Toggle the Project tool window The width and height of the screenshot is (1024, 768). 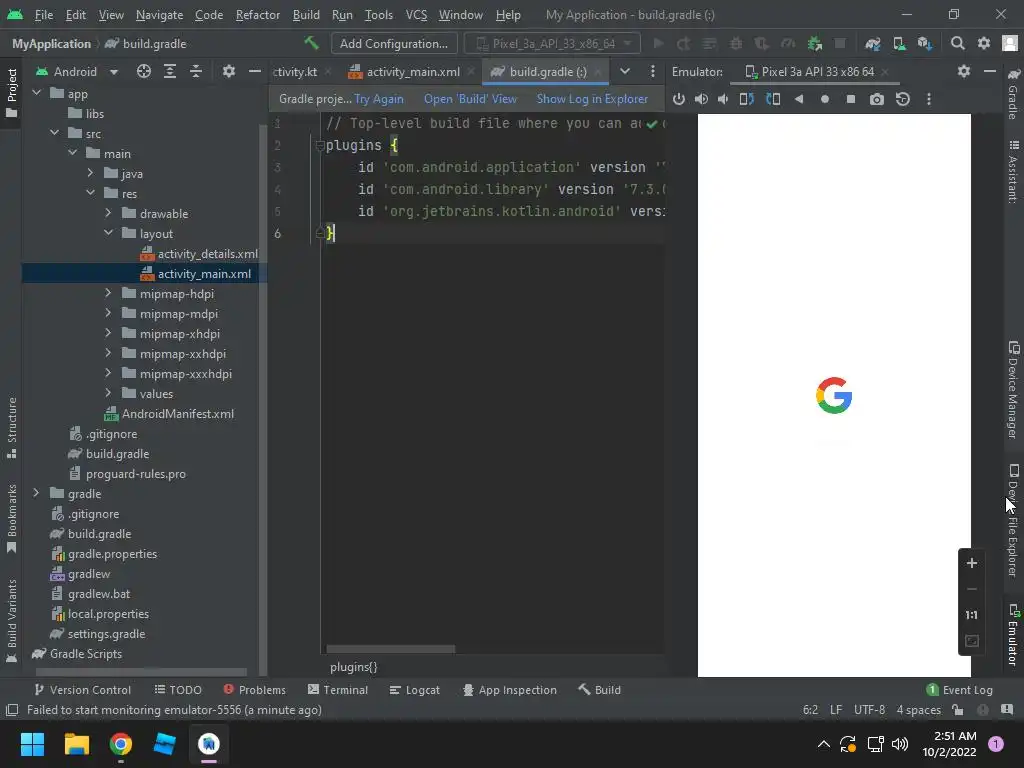[11, 93]
